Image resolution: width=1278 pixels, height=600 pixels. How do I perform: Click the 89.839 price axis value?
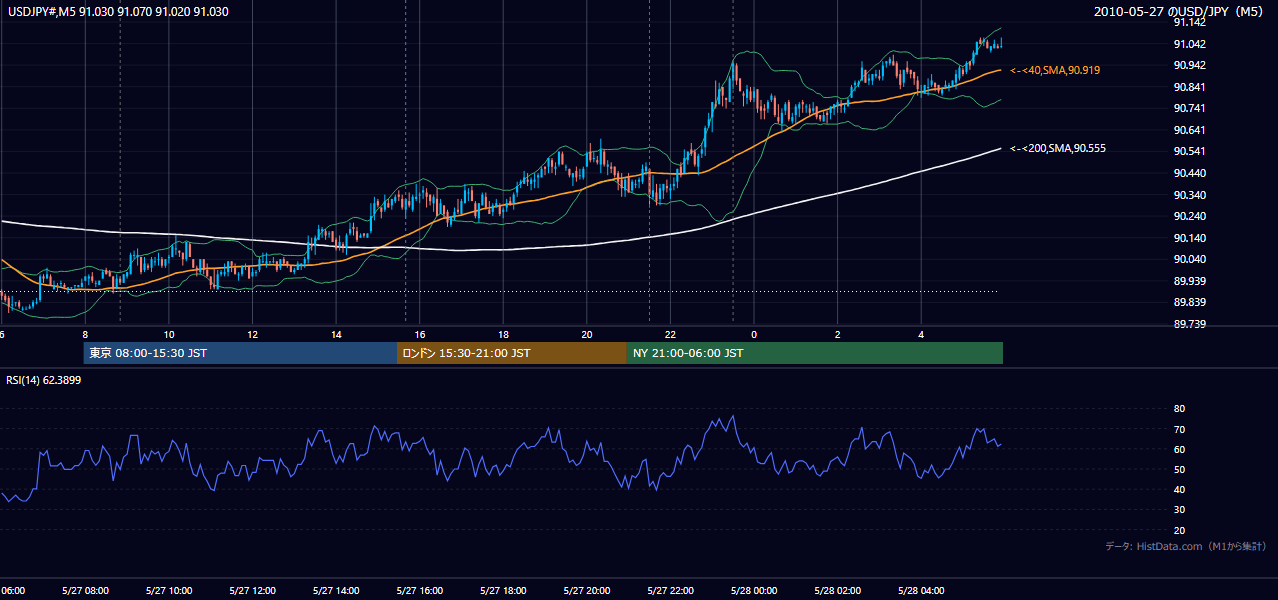[1189, 302]
